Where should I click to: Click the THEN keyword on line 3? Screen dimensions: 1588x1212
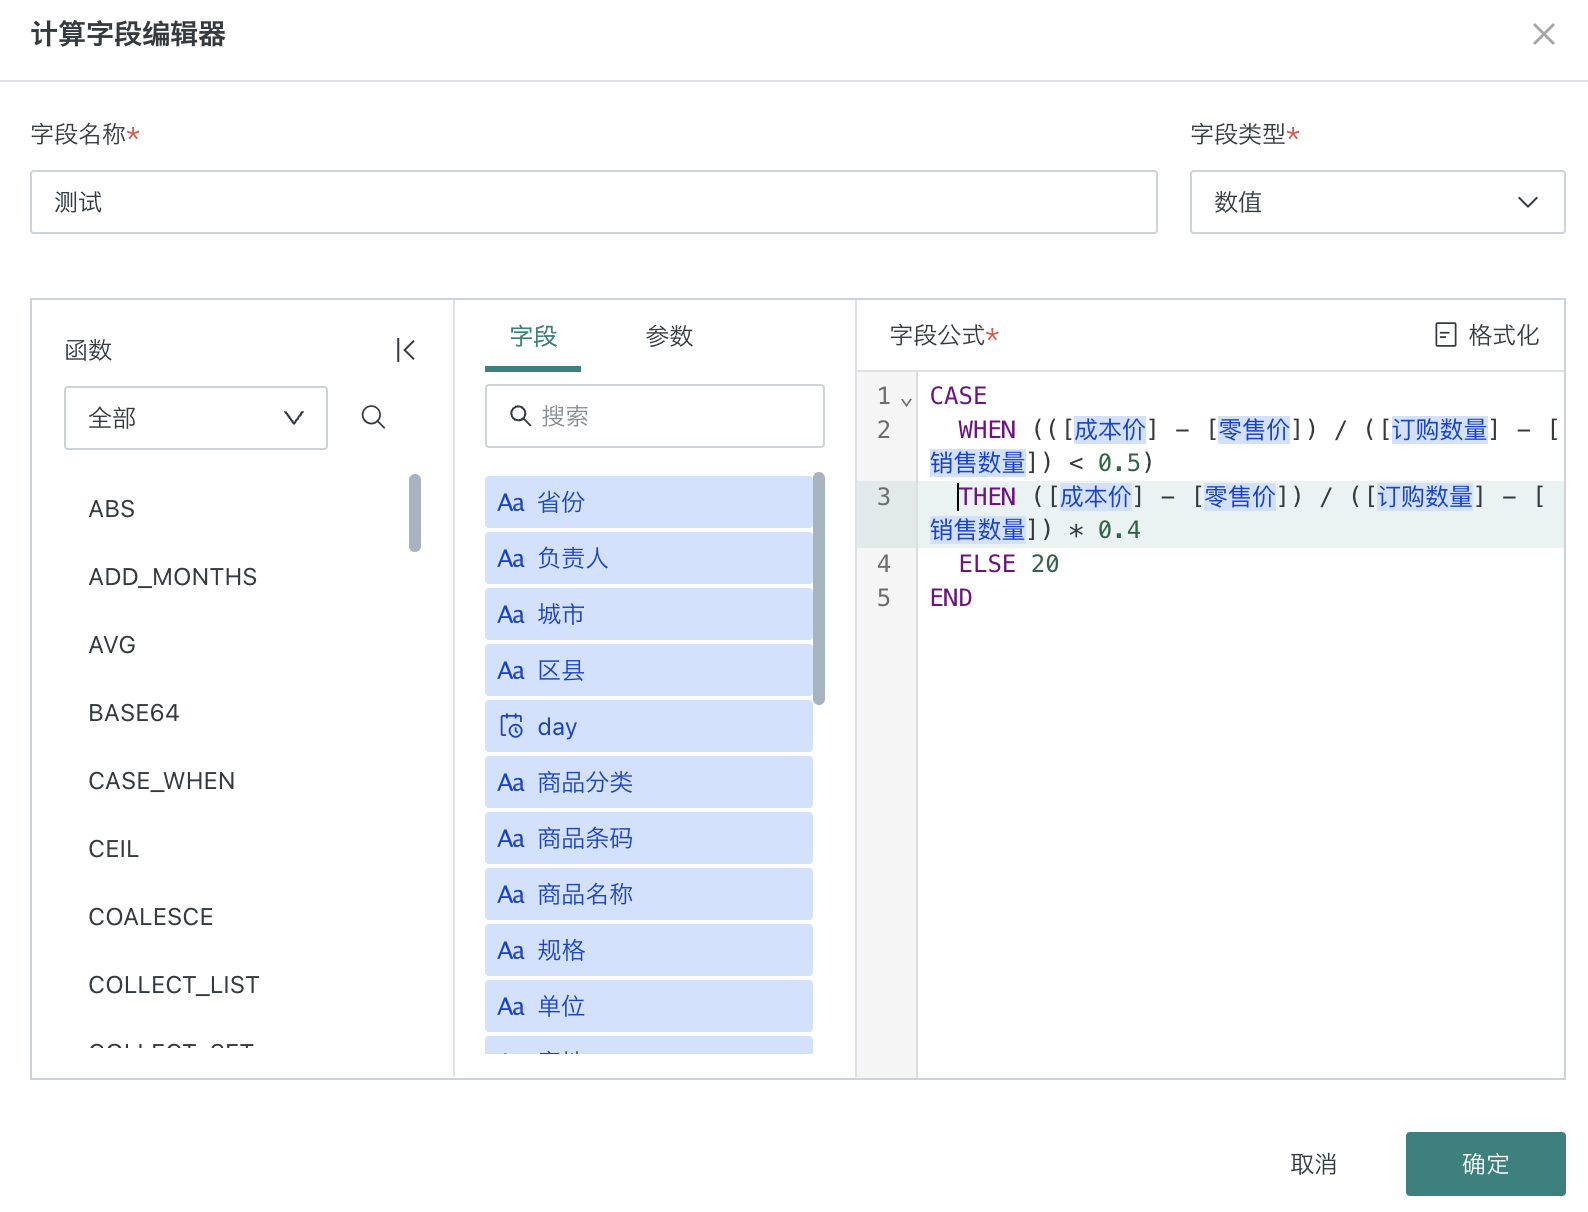pos(987,497)
